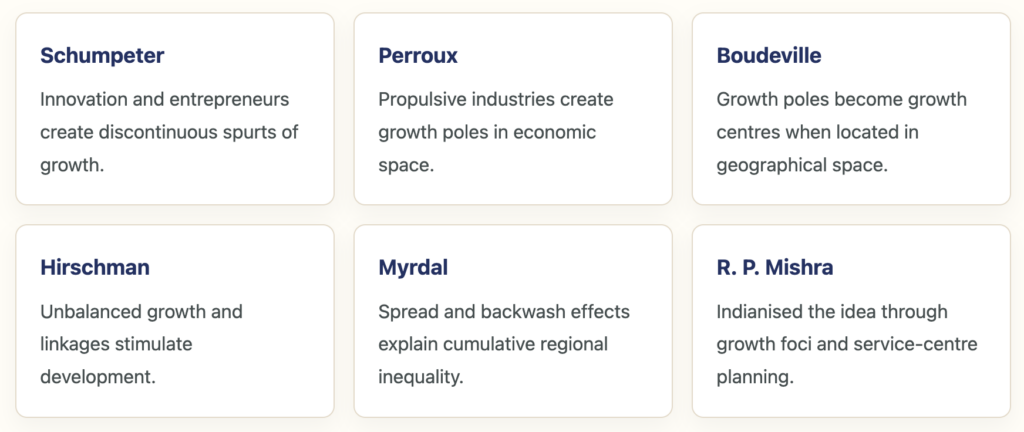Select the R. P. Mishra title
Viewport: 1024px width, 432px height.
tap(775, 268)
